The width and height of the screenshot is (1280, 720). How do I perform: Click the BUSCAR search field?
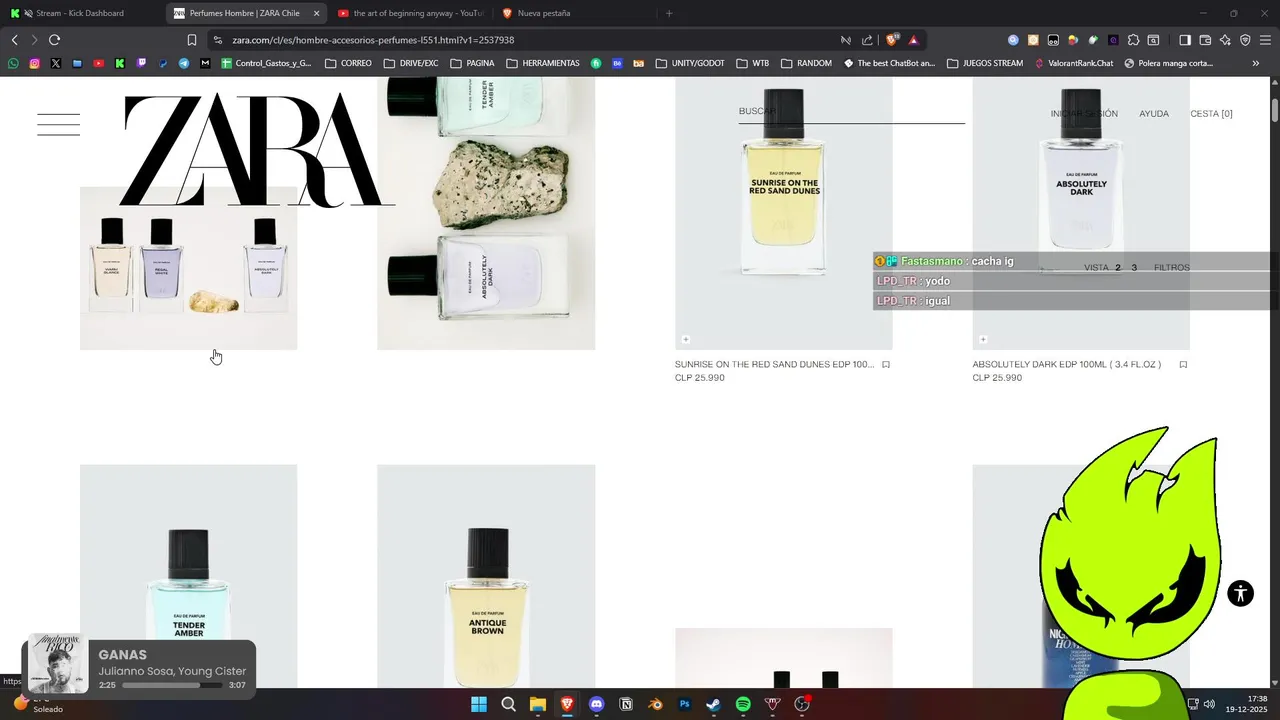(x=852, y=112)
